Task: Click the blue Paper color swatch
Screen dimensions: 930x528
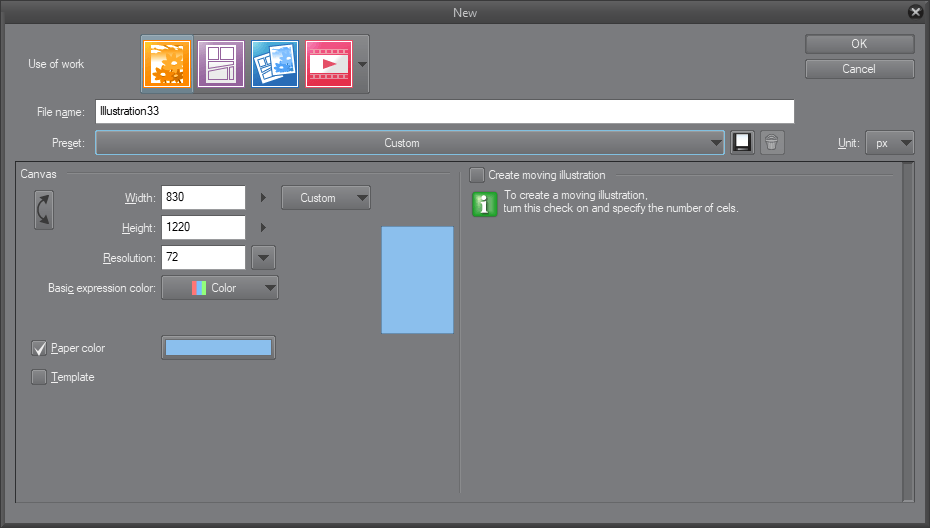Action: click(x=218, y=348)
